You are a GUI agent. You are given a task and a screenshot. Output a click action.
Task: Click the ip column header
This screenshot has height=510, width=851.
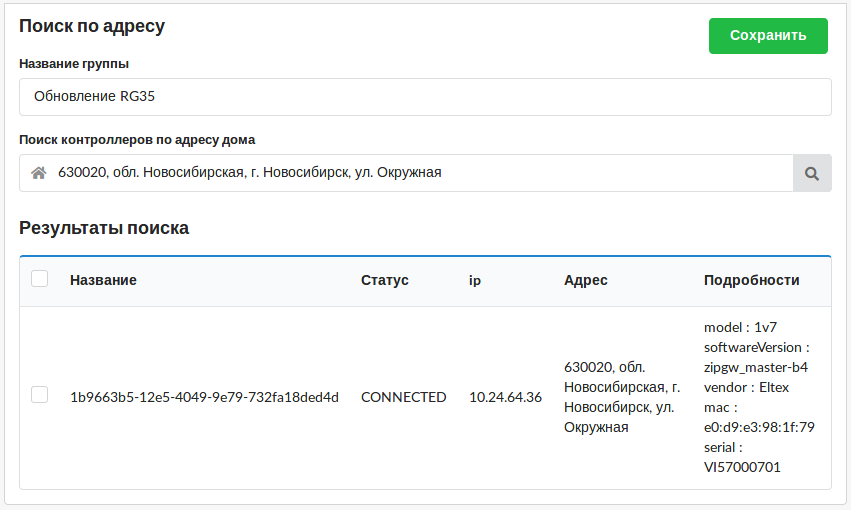click(475, 280)
